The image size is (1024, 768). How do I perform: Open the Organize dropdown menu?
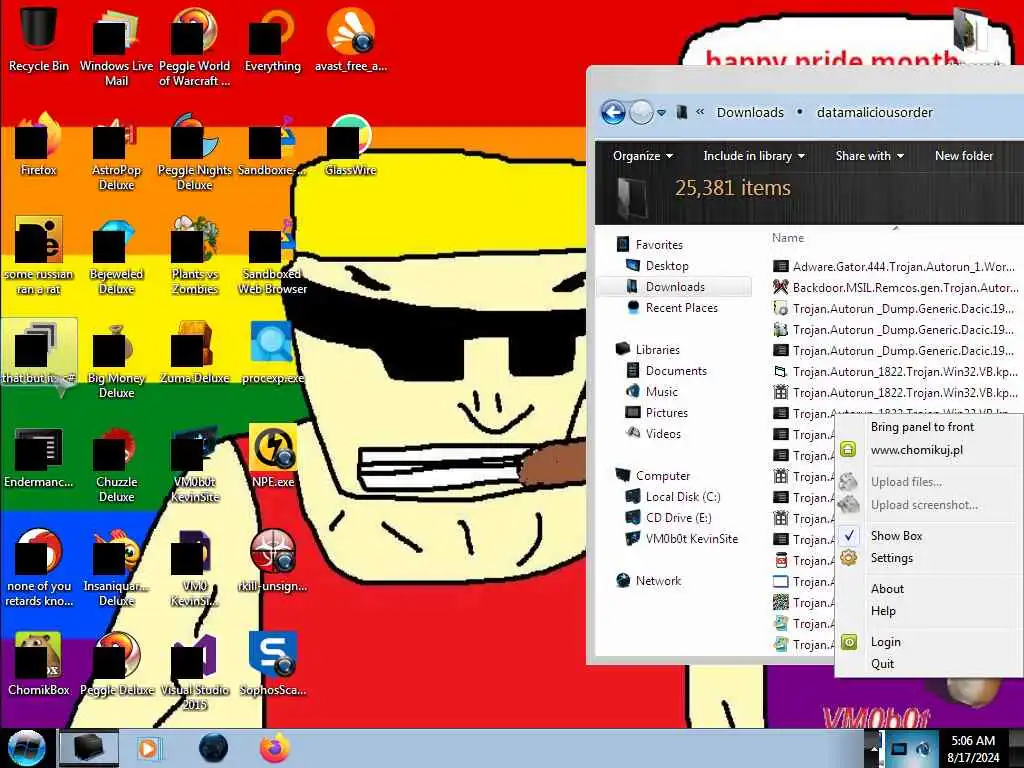point(643,156)
